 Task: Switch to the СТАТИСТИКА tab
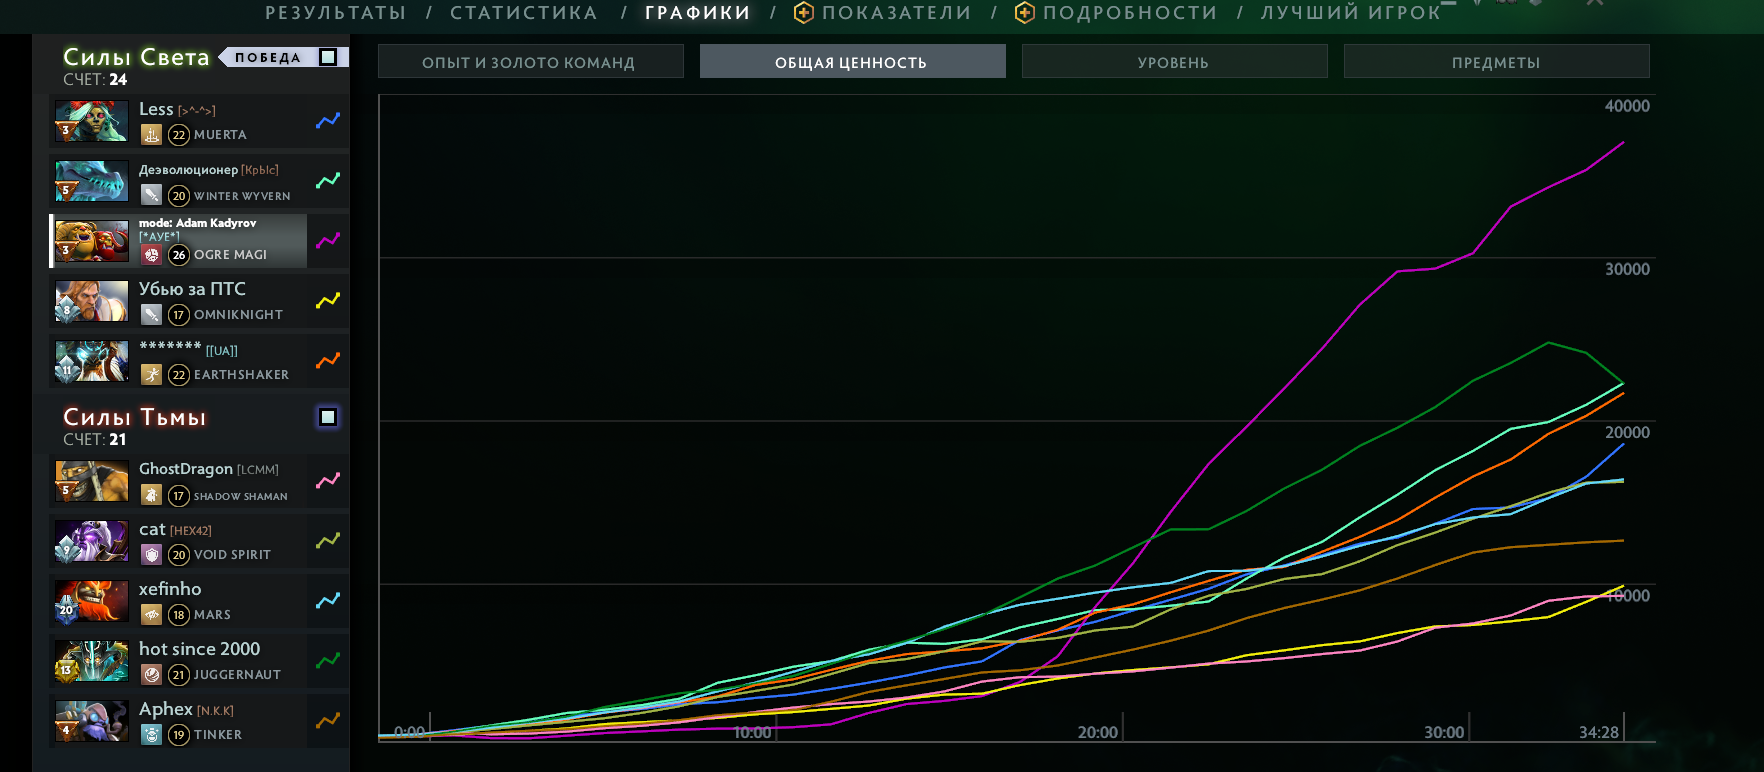point(524,13)
